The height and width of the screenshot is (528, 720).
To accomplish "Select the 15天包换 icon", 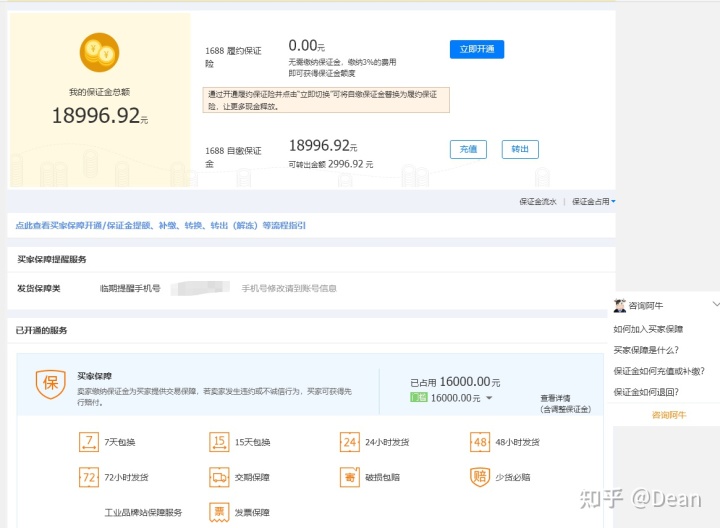I will click(x=219, y=442).
